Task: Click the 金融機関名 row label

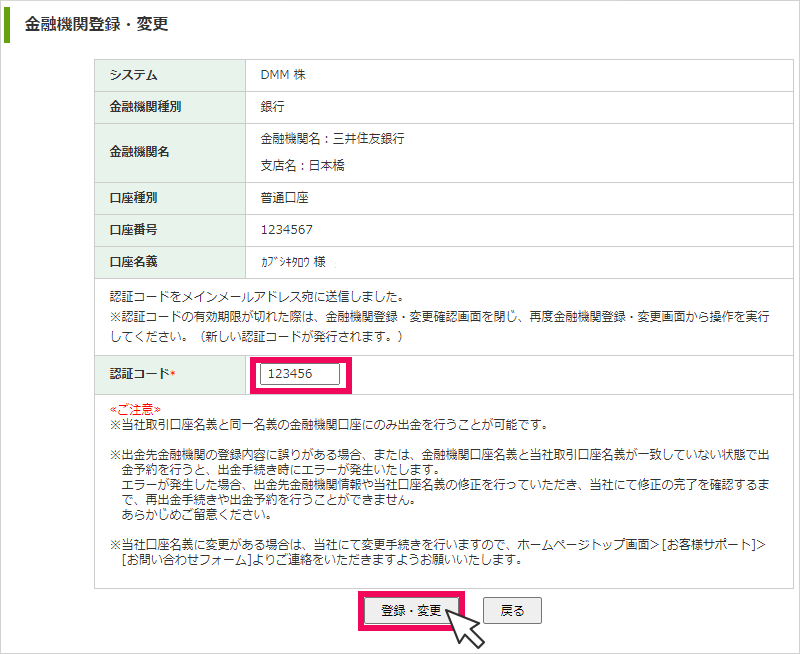Action: [139, 152]
